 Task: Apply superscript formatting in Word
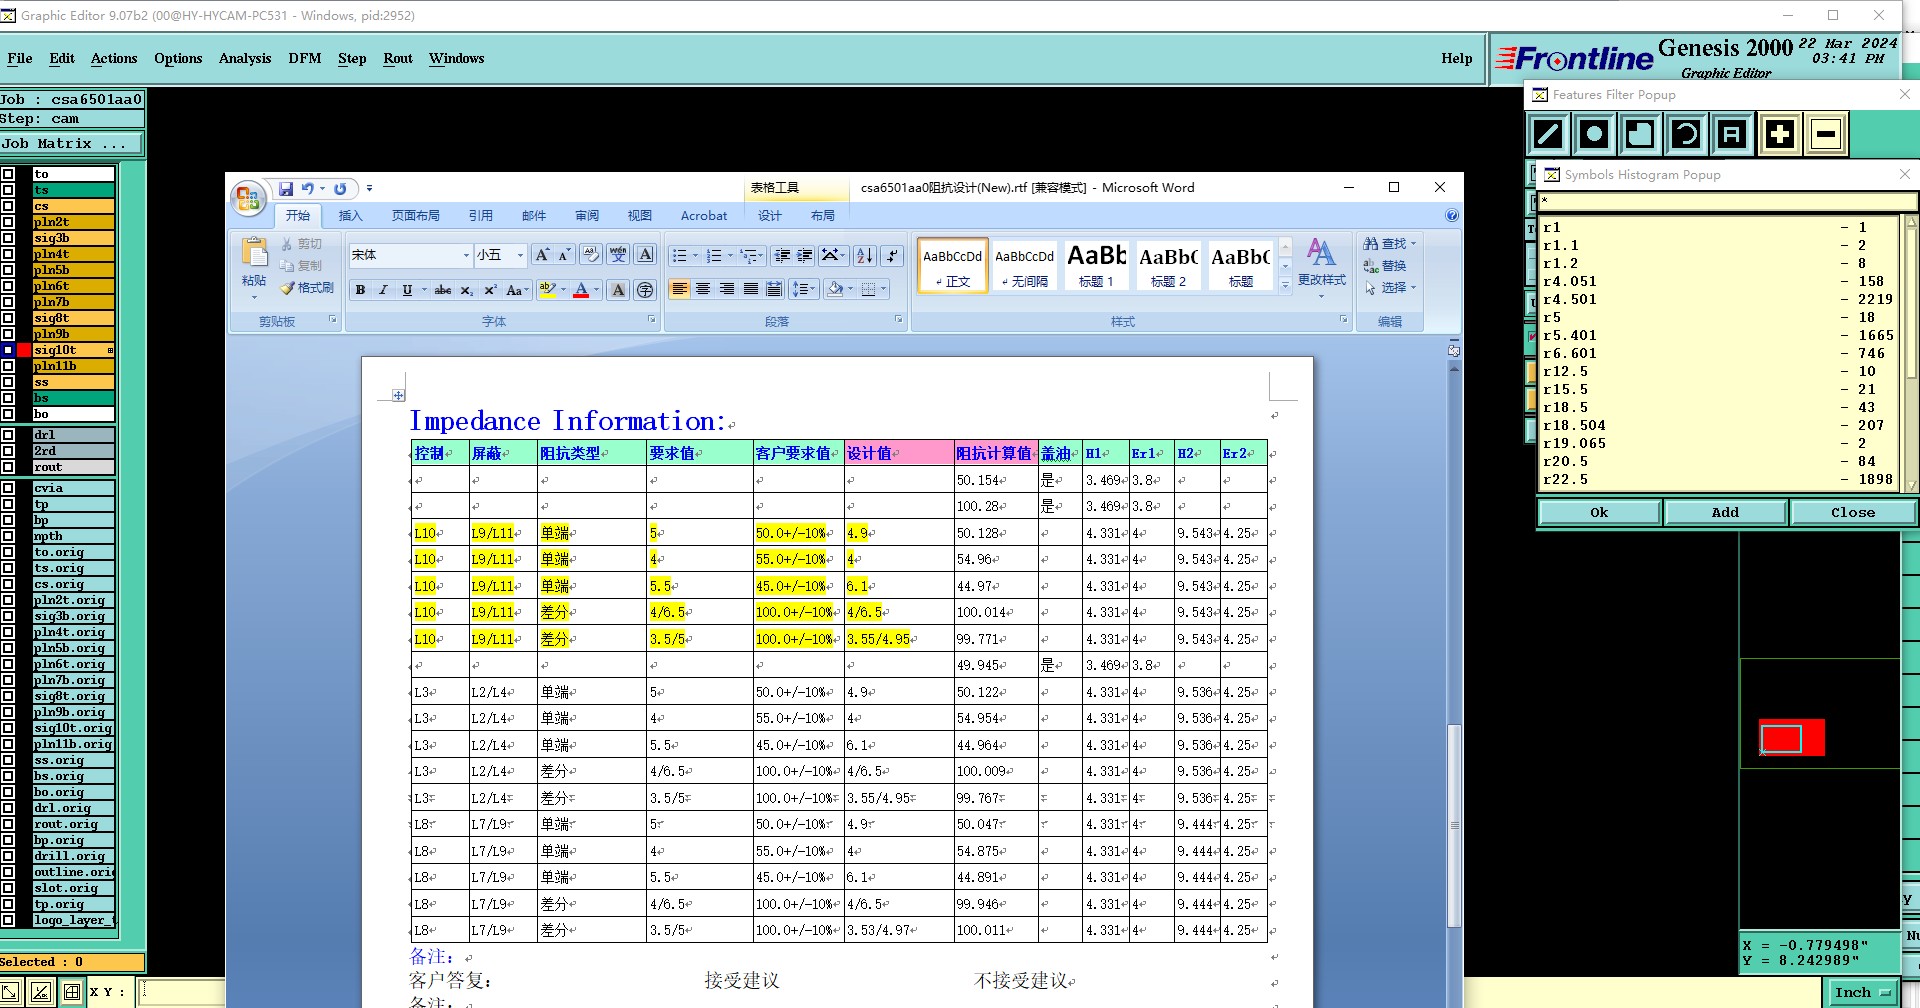click(x=490, y=290)
